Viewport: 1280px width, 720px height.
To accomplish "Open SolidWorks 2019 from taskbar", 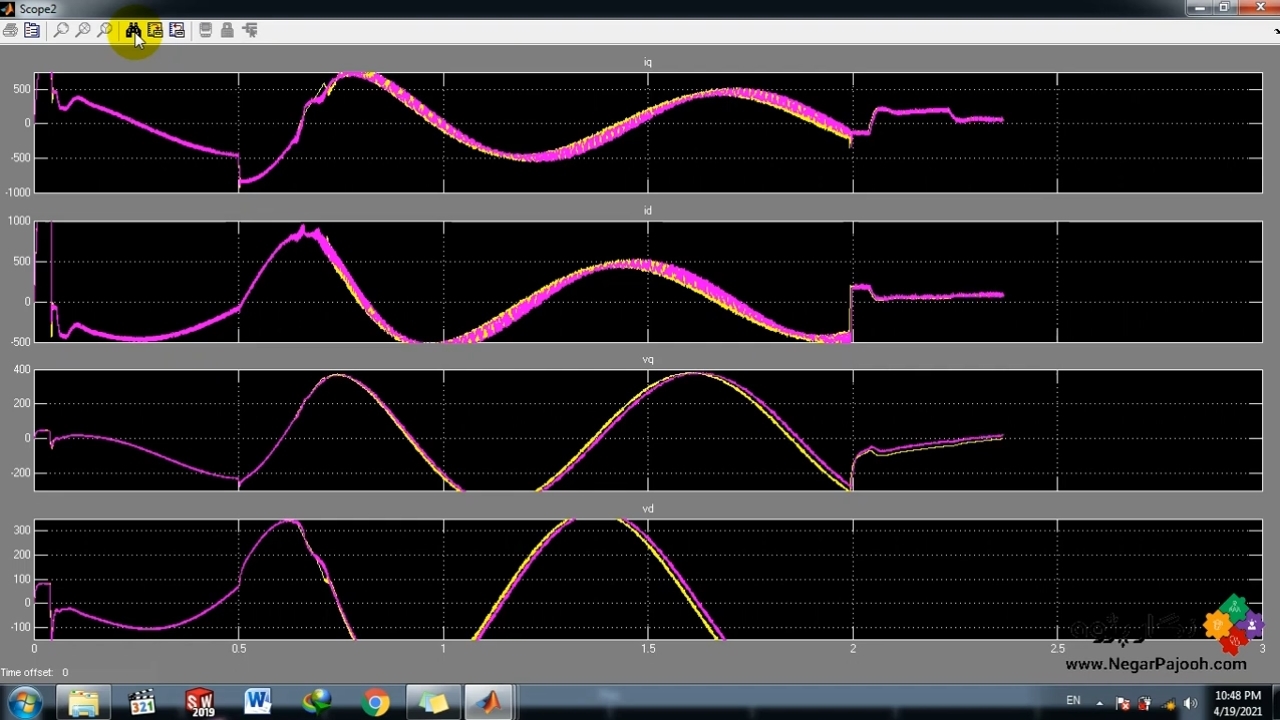I will (x=200, y=702).
